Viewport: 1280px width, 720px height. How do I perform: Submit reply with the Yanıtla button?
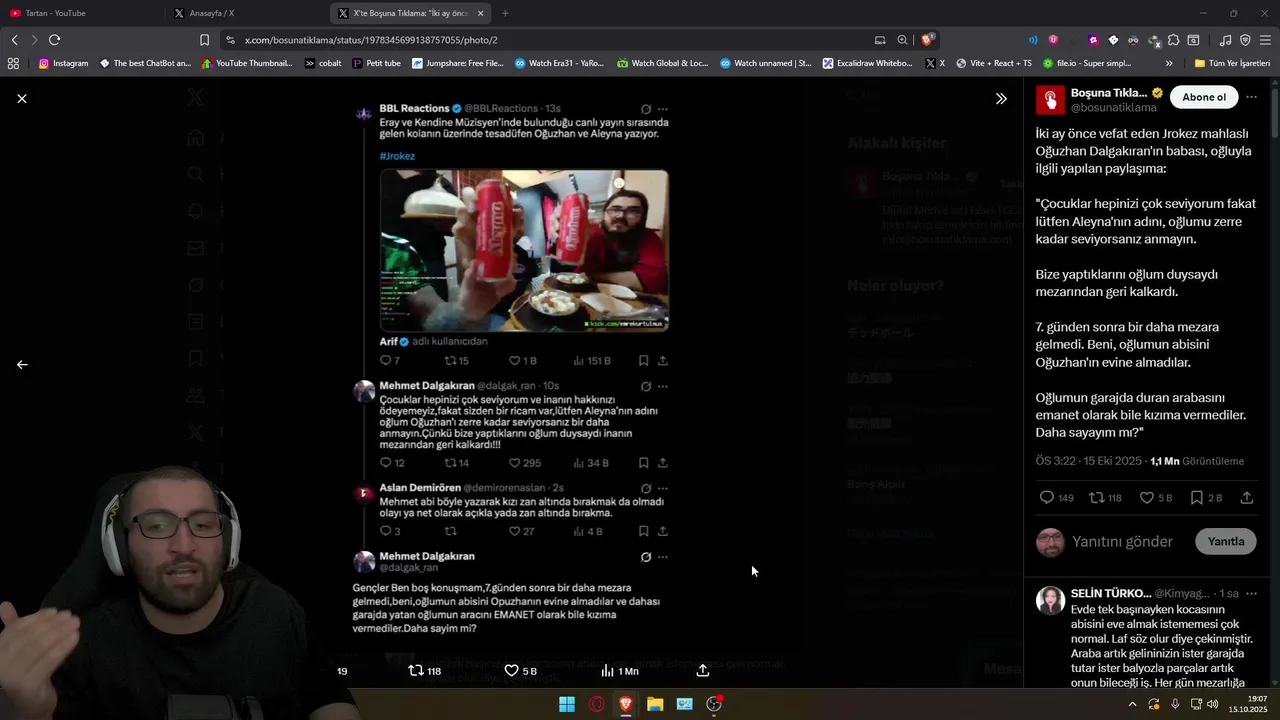(1226, 541)
